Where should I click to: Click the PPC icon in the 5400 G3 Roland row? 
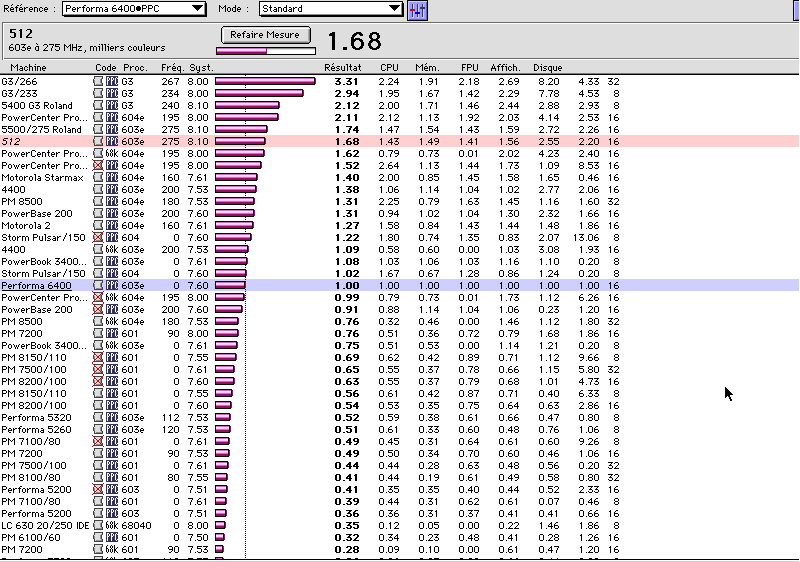(112, 106)
